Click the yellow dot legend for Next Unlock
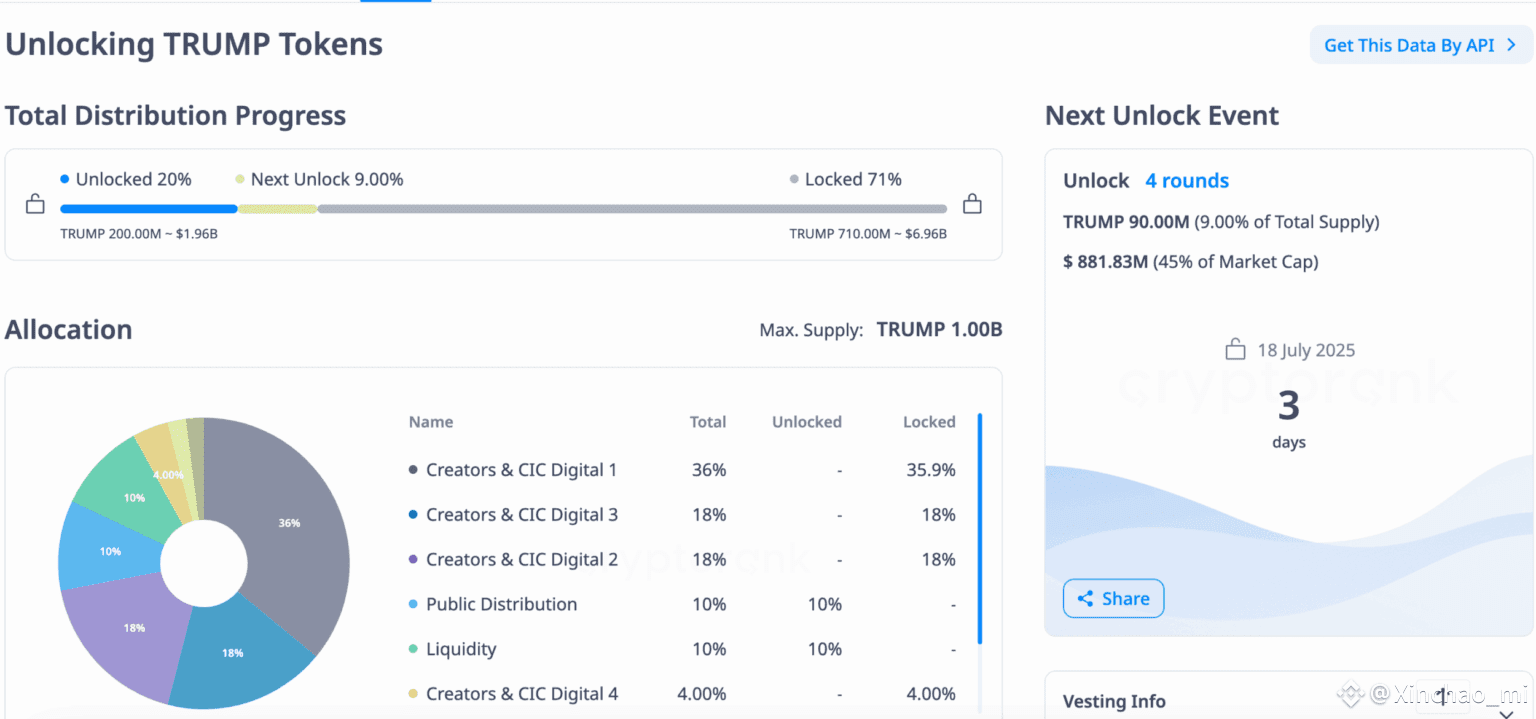This screenshot has height=719, width=1536. point(240,180)
